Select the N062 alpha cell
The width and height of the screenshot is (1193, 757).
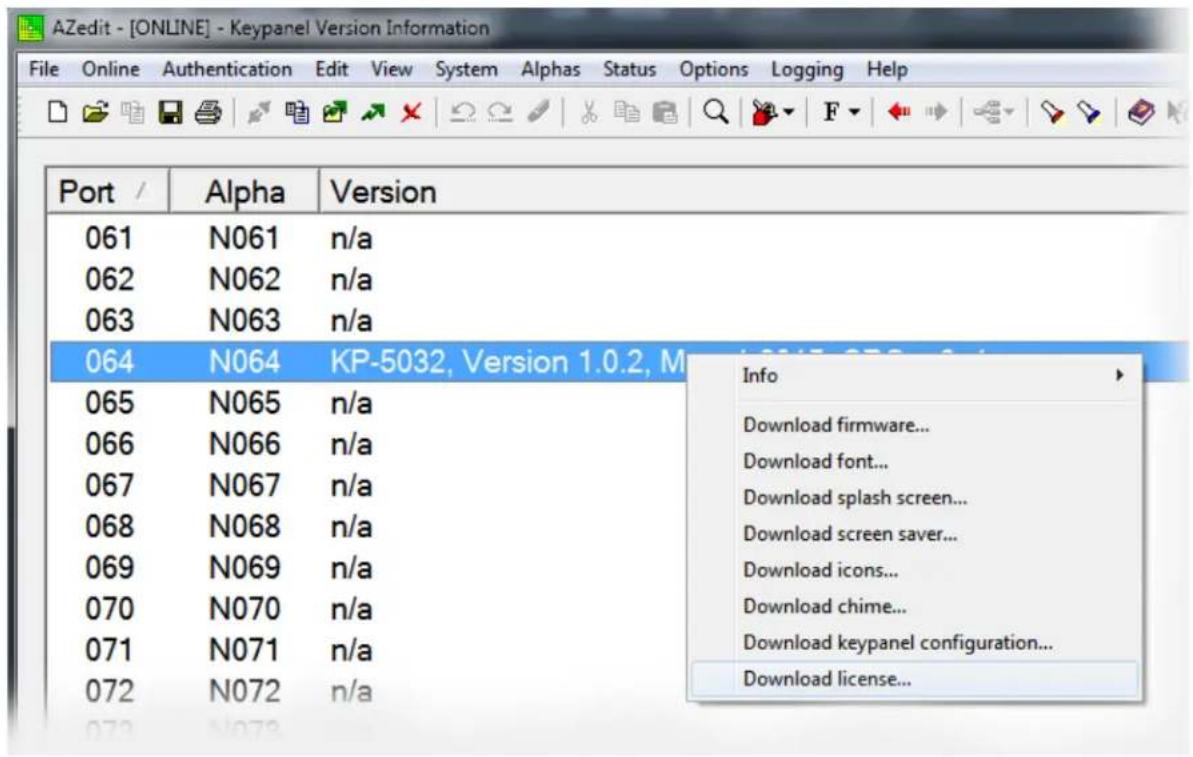coord(244,279)
